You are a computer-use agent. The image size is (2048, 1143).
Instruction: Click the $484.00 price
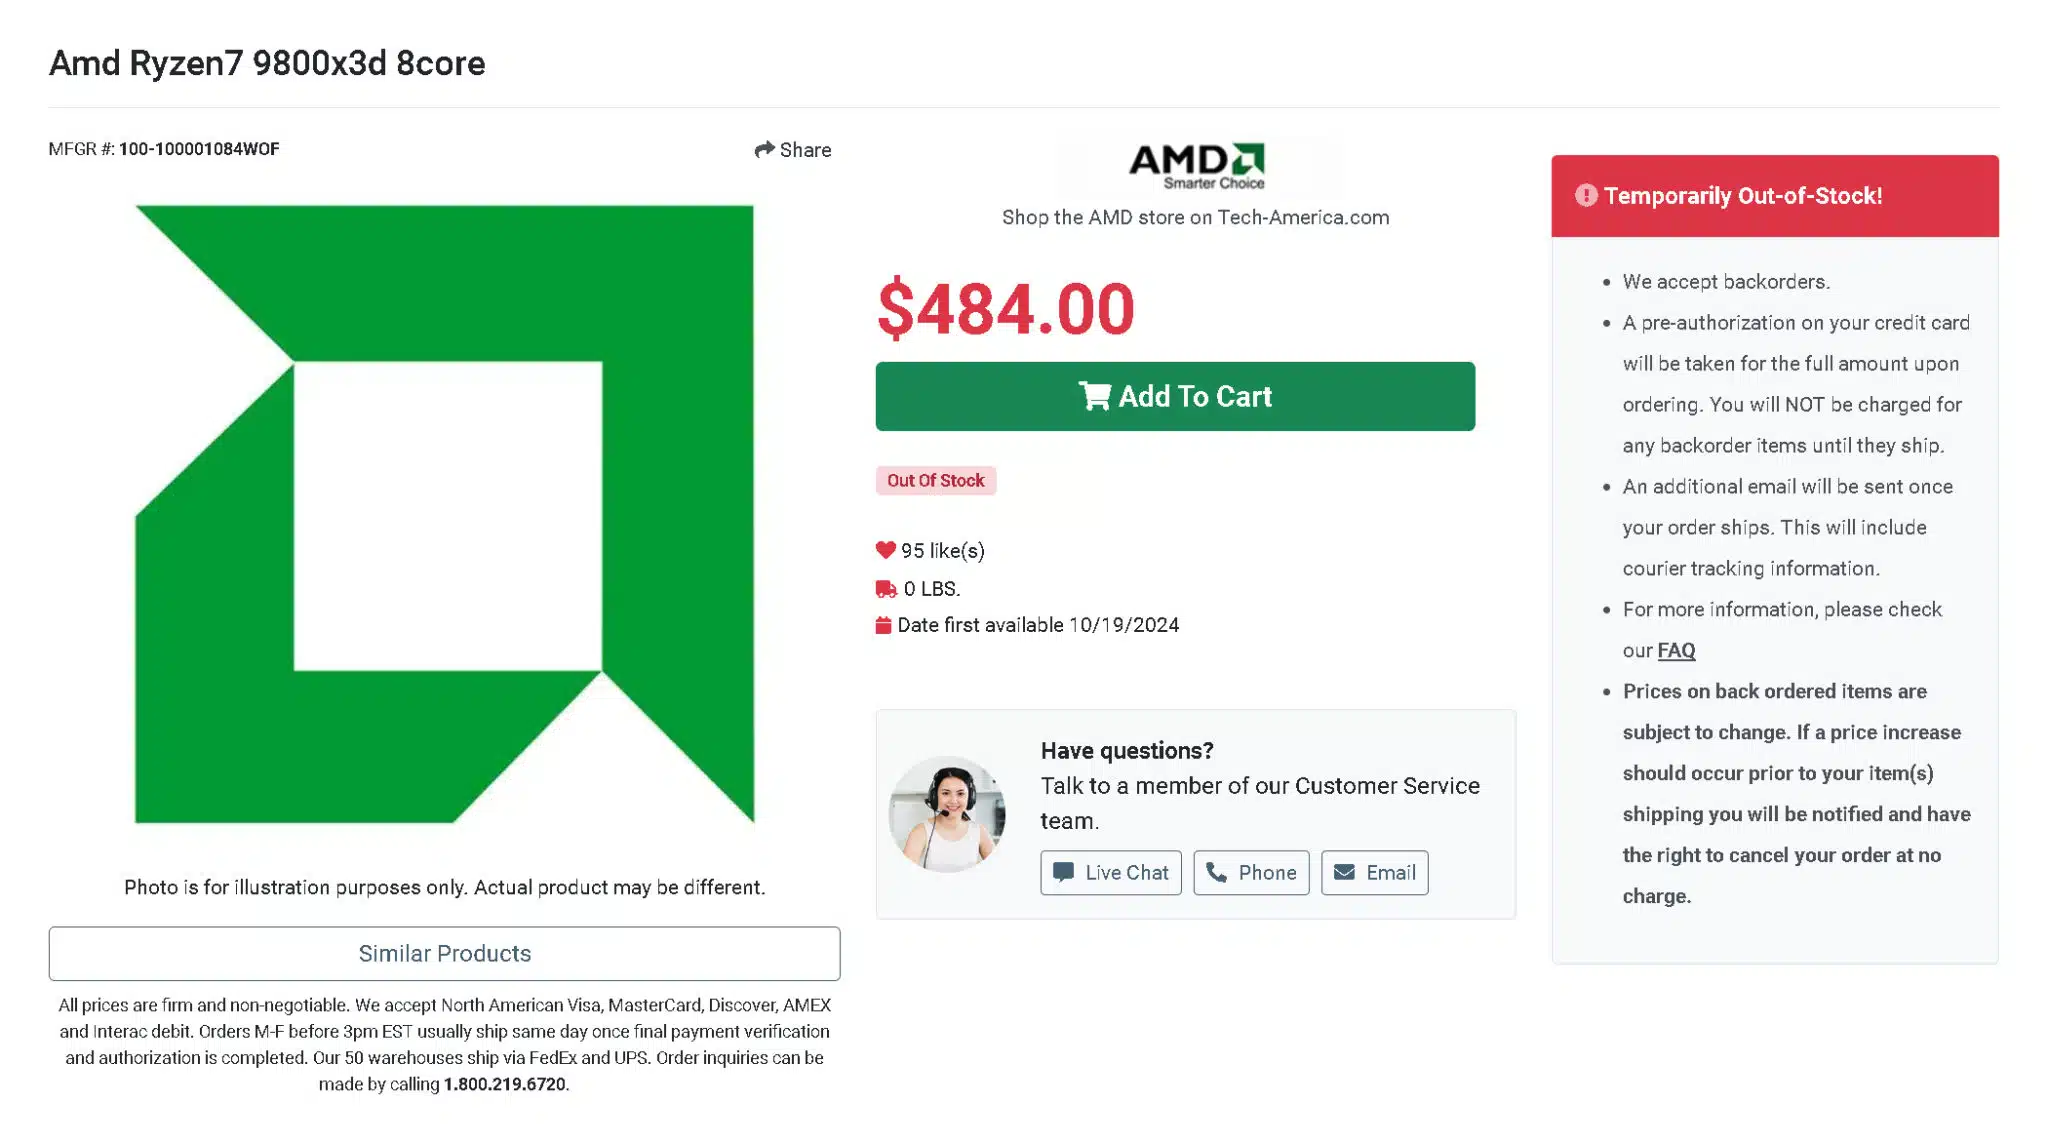[1006, 308]
